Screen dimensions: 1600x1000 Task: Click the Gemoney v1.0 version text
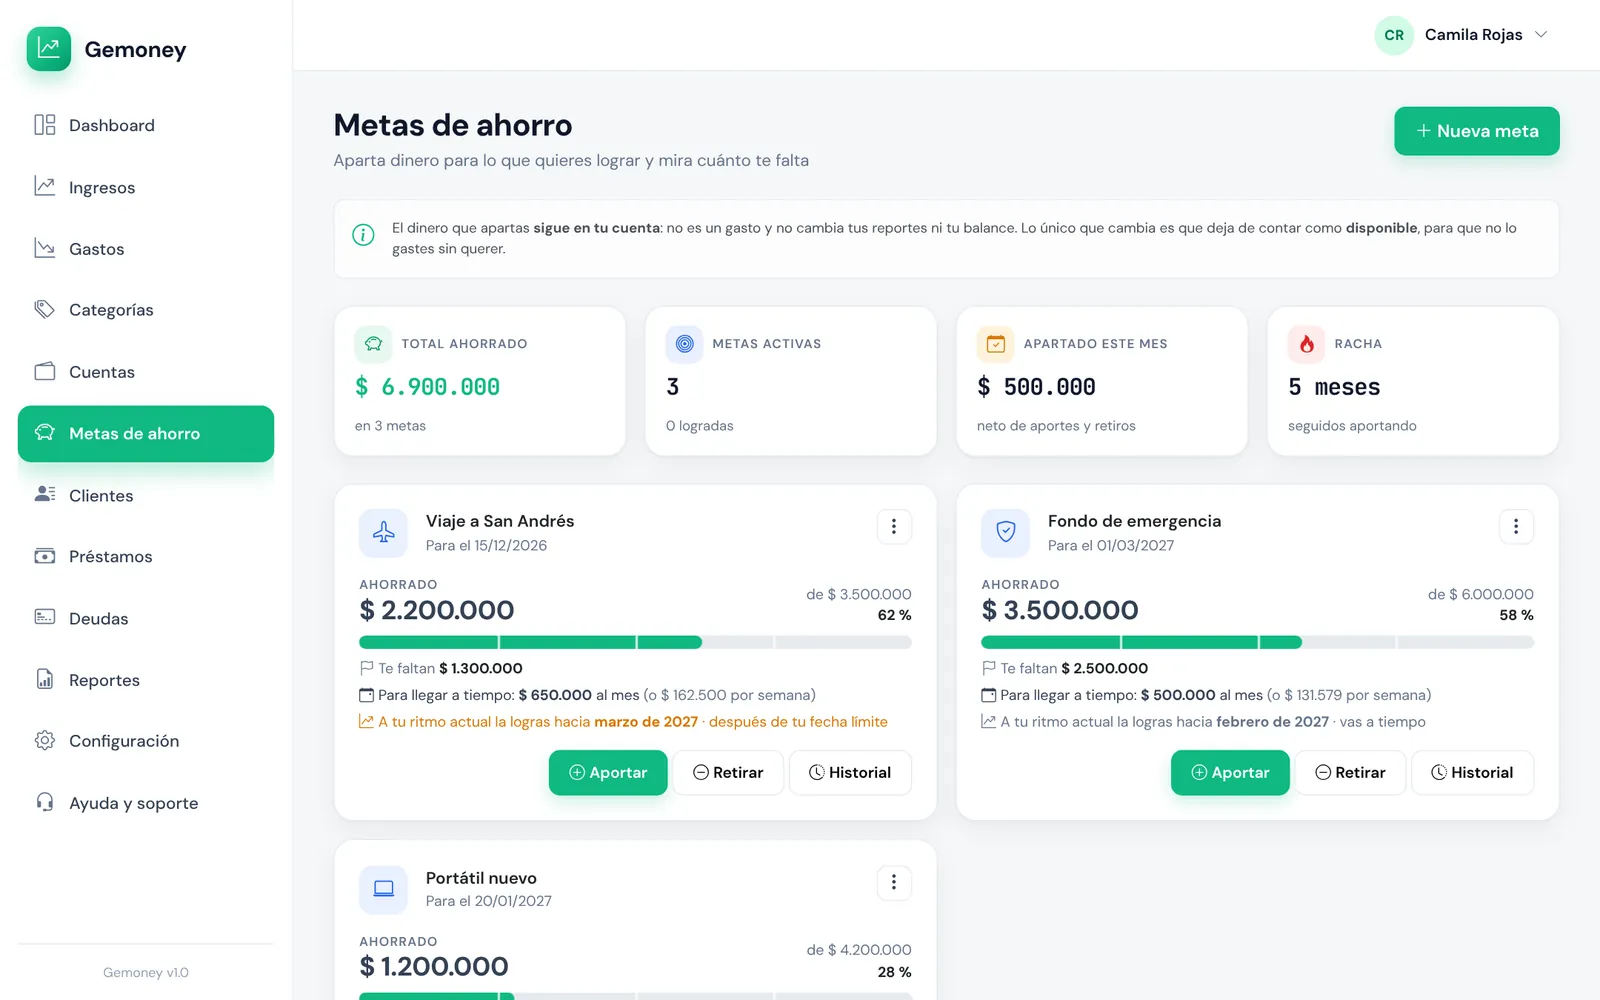(146, 972)
